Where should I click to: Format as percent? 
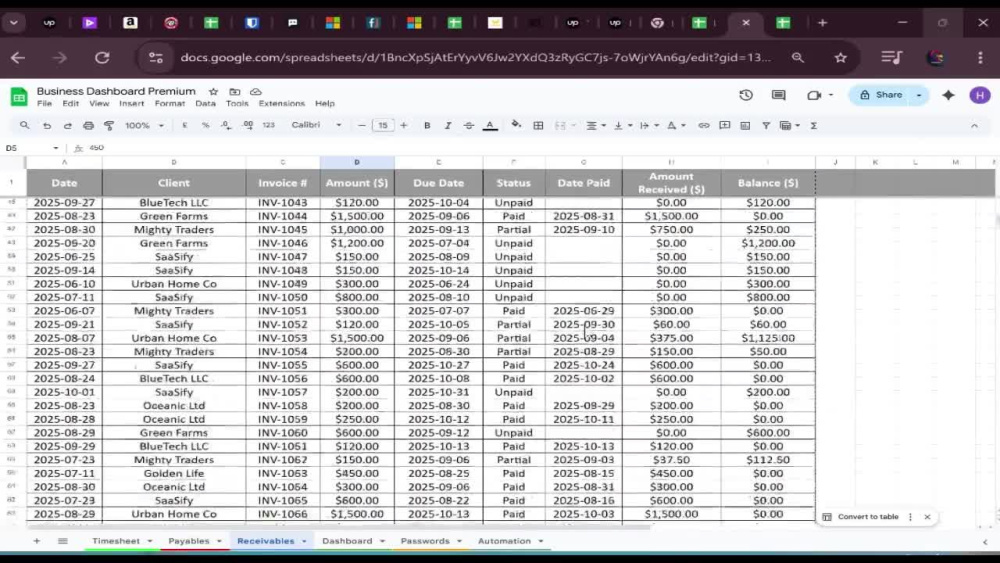pyautogui.click(x=205, y=126)
